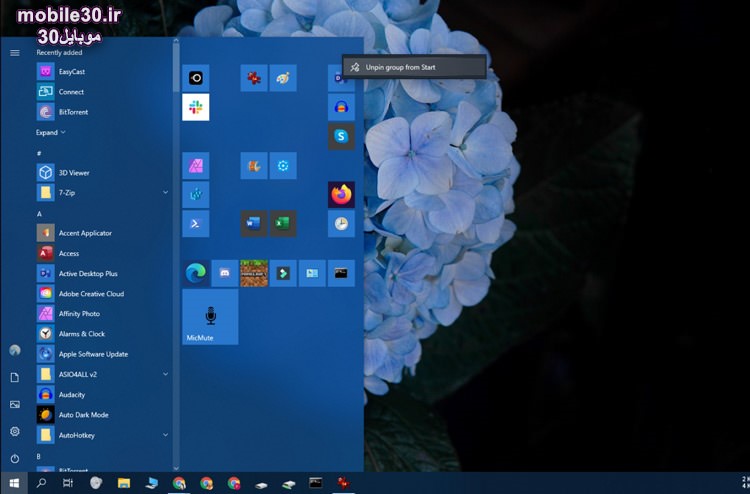
Task: Open the Excel tile
Action: click(x=283, y=223)
